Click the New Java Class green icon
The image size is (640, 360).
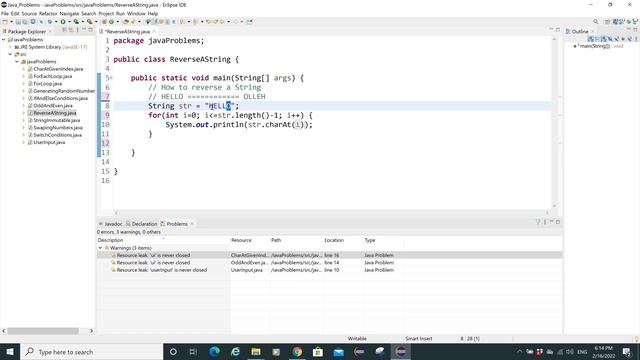tap(111, 22)
